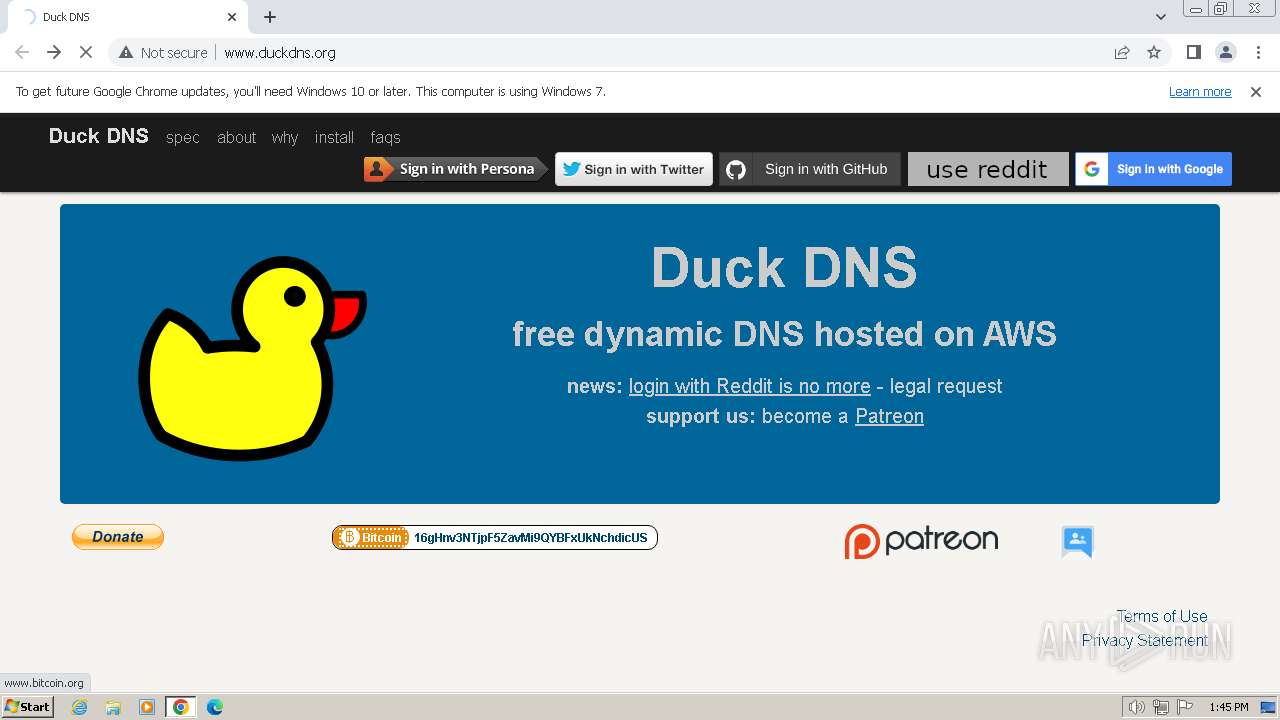Open Windows Media Player from taskbar

(147, 707)
